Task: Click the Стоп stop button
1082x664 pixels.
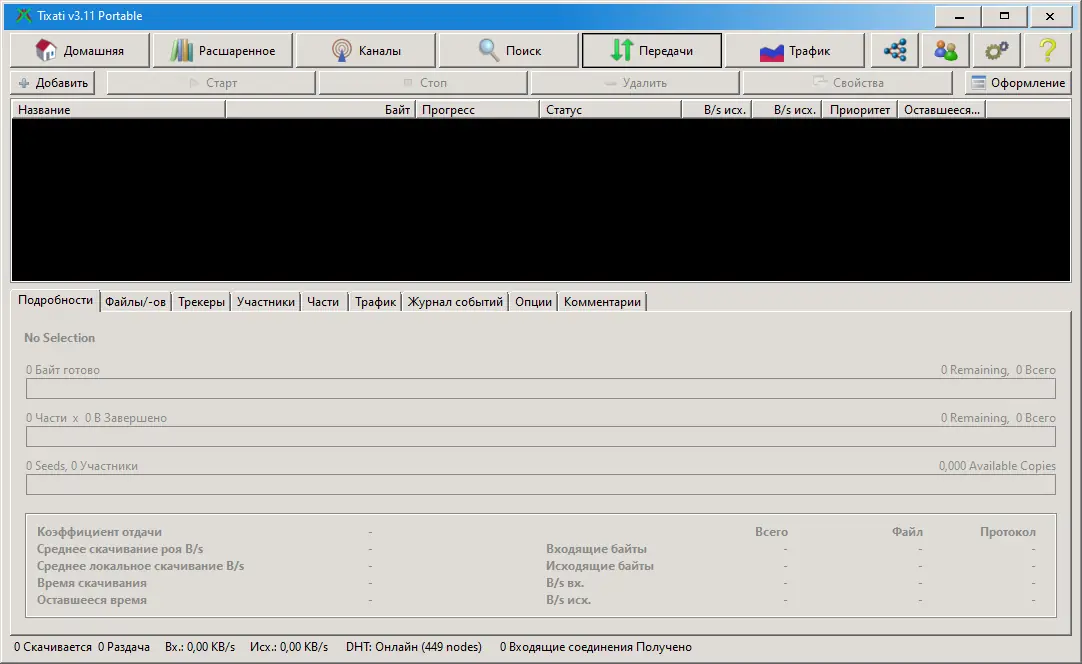Action: [424, 83]
